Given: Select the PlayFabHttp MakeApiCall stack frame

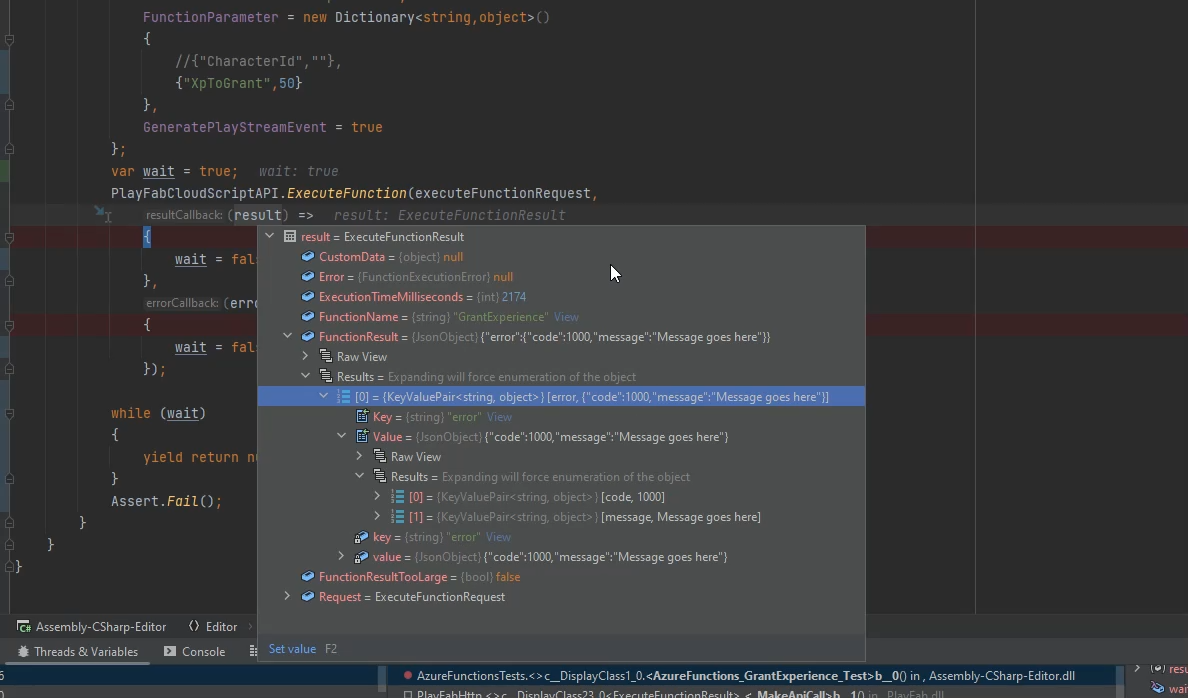Looking at the screenshot, I should point(673,693).
